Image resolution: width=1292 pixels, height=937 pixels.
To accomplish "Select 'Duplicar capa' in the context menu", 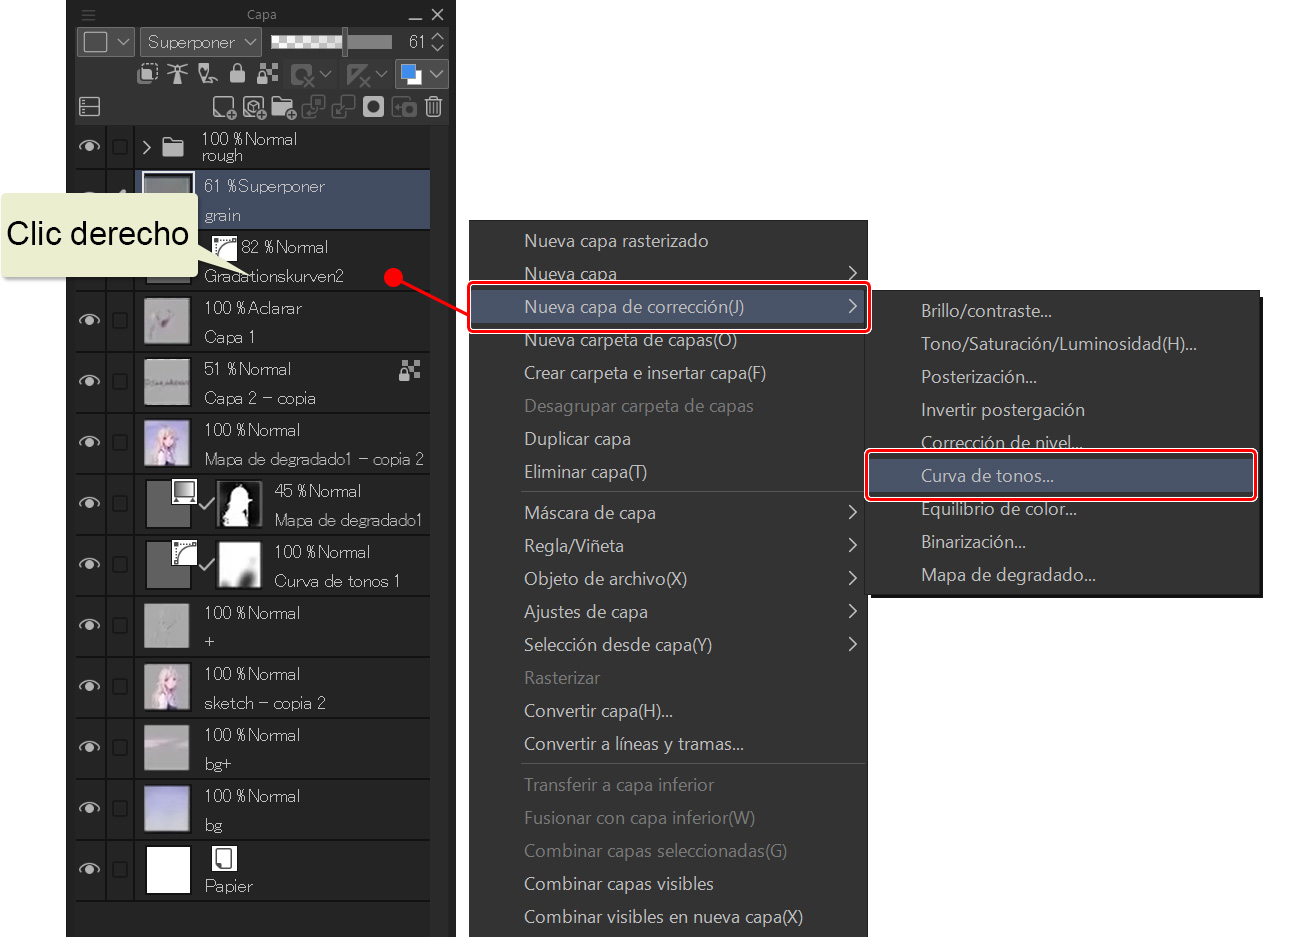I will 577,439.
